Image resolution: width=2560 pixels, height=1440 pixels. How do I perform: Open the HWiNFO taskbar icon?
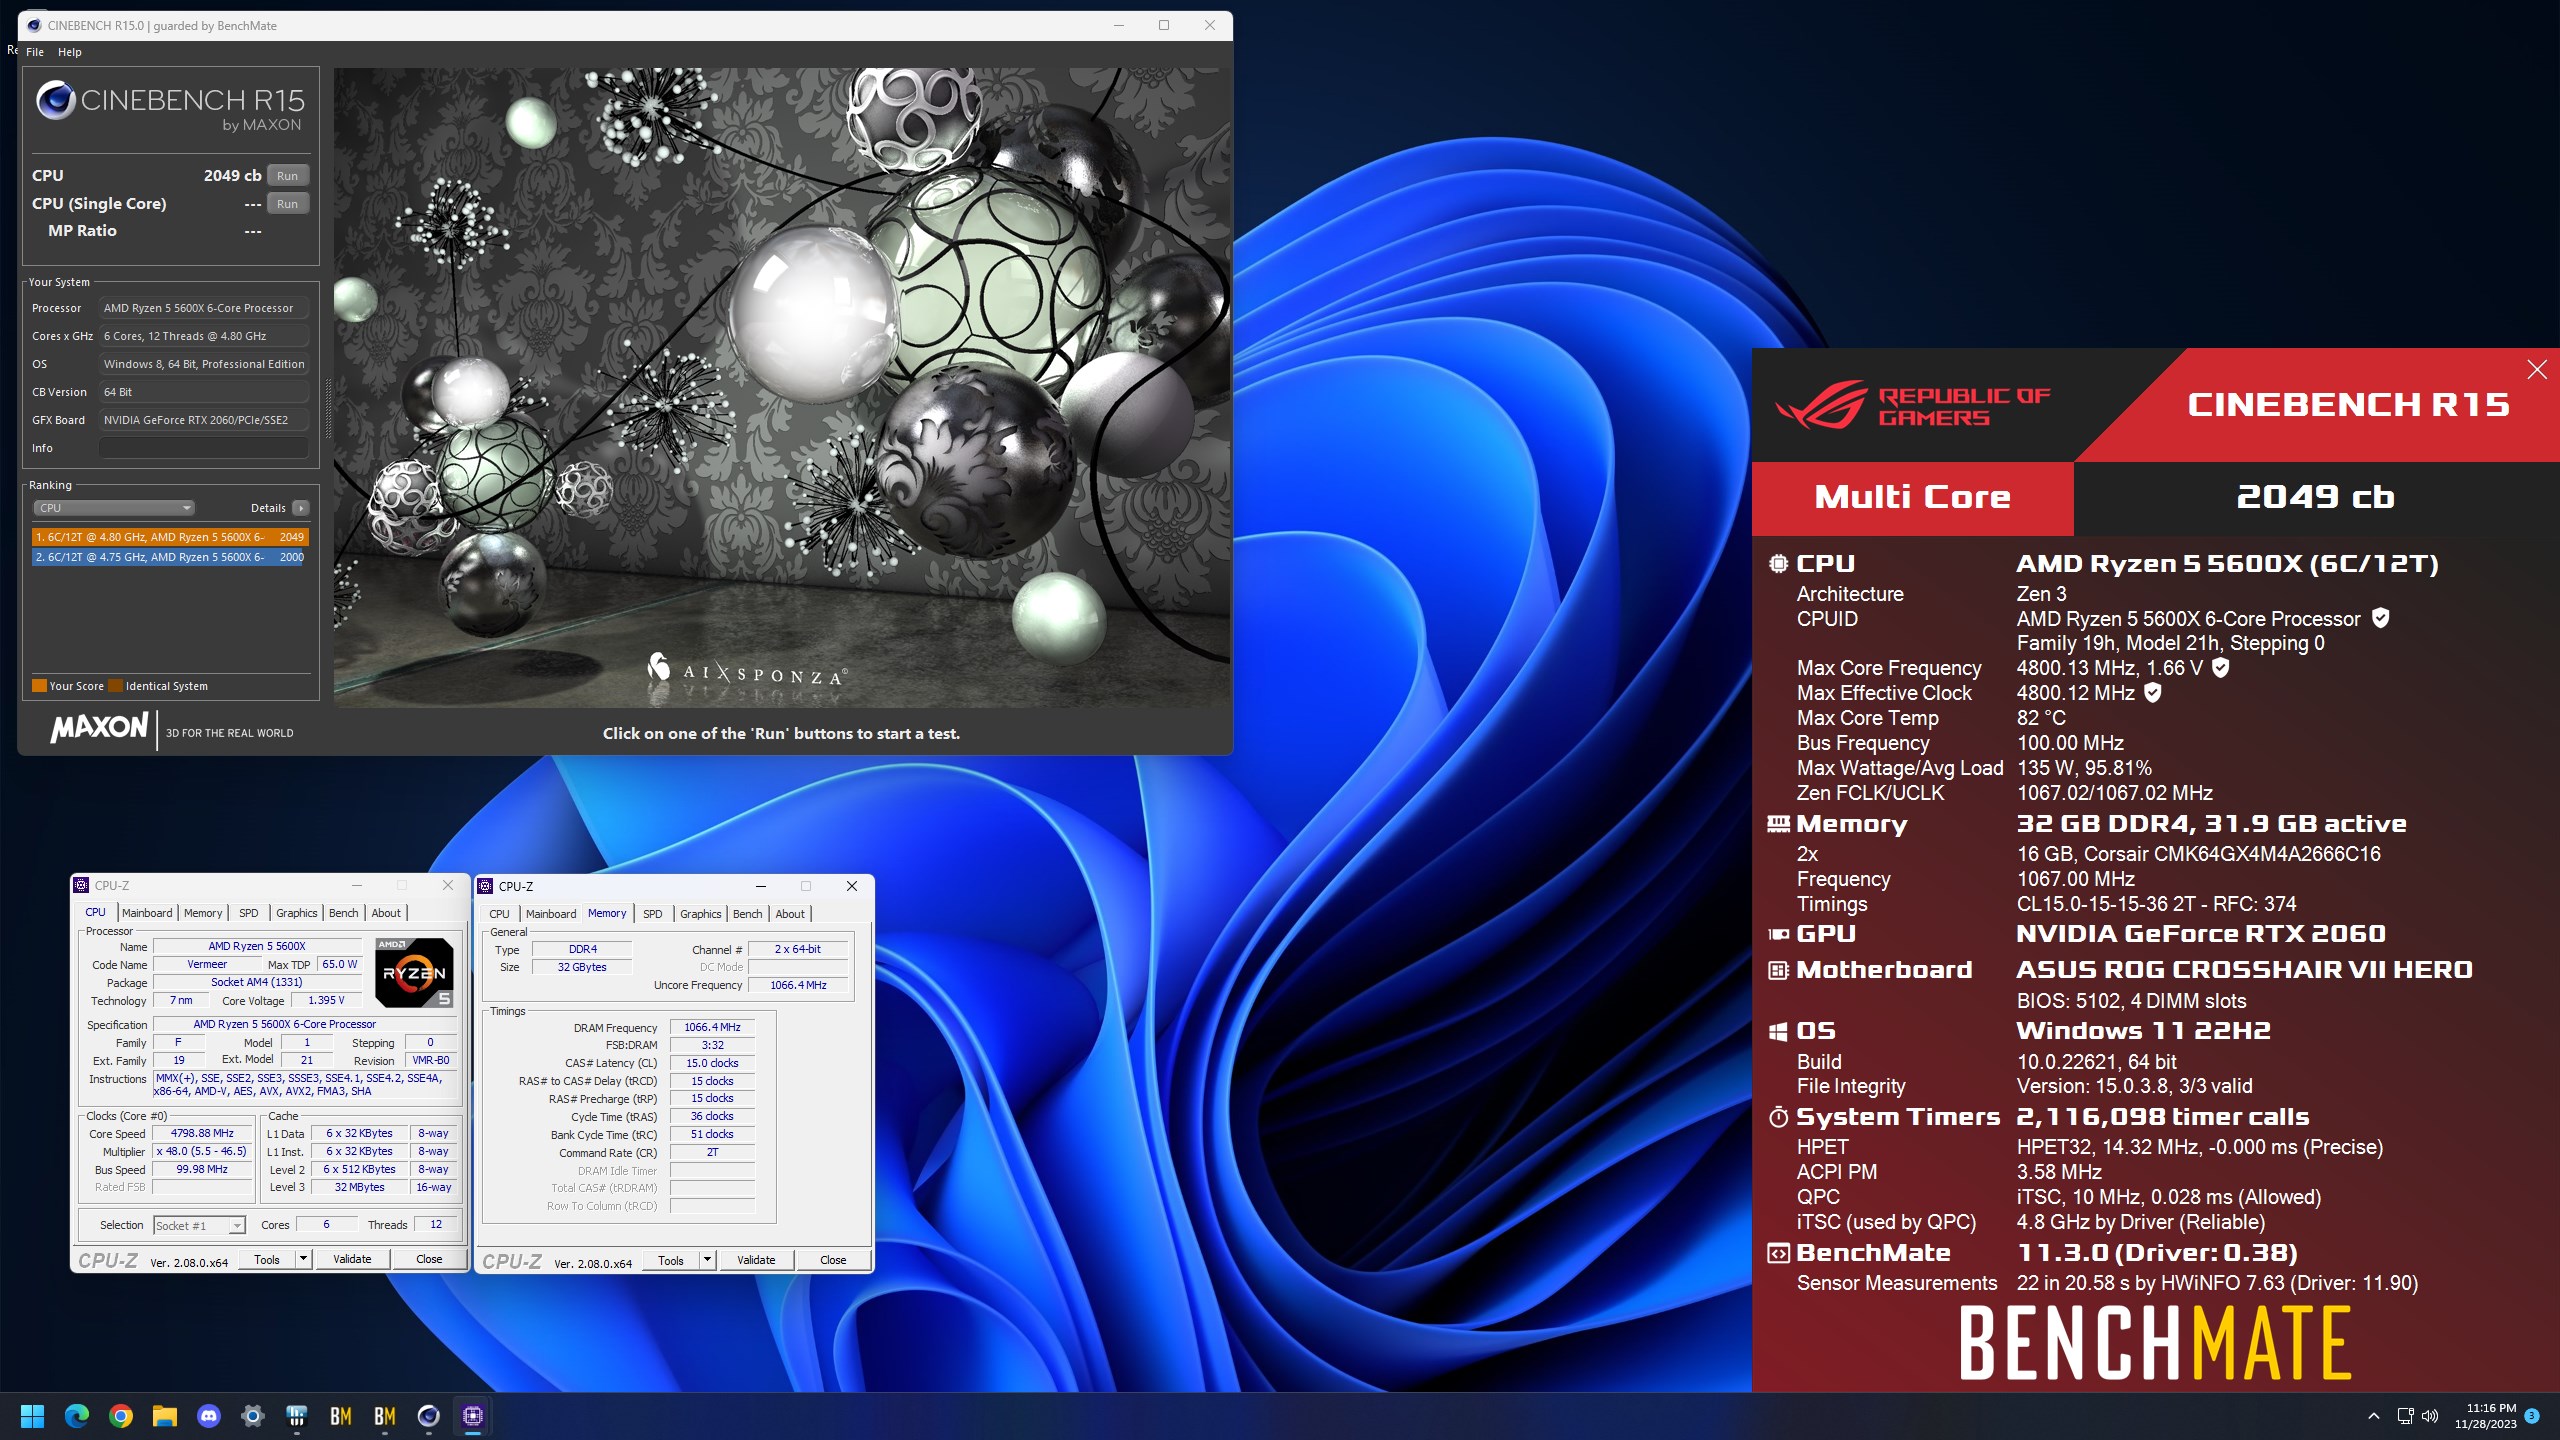pyautogui.click(x=296, y=1416)
